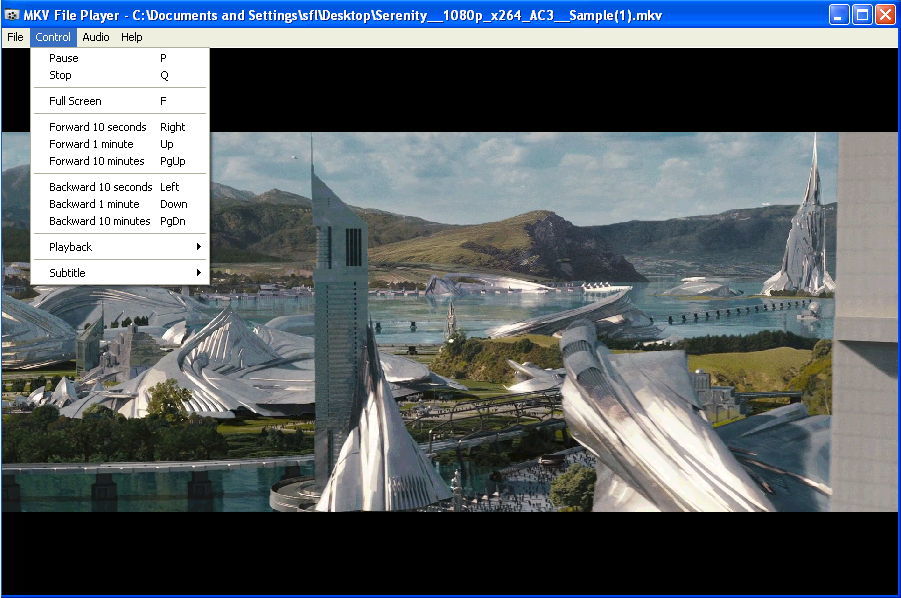Skip forward 10 seconds

click(97, 127)
